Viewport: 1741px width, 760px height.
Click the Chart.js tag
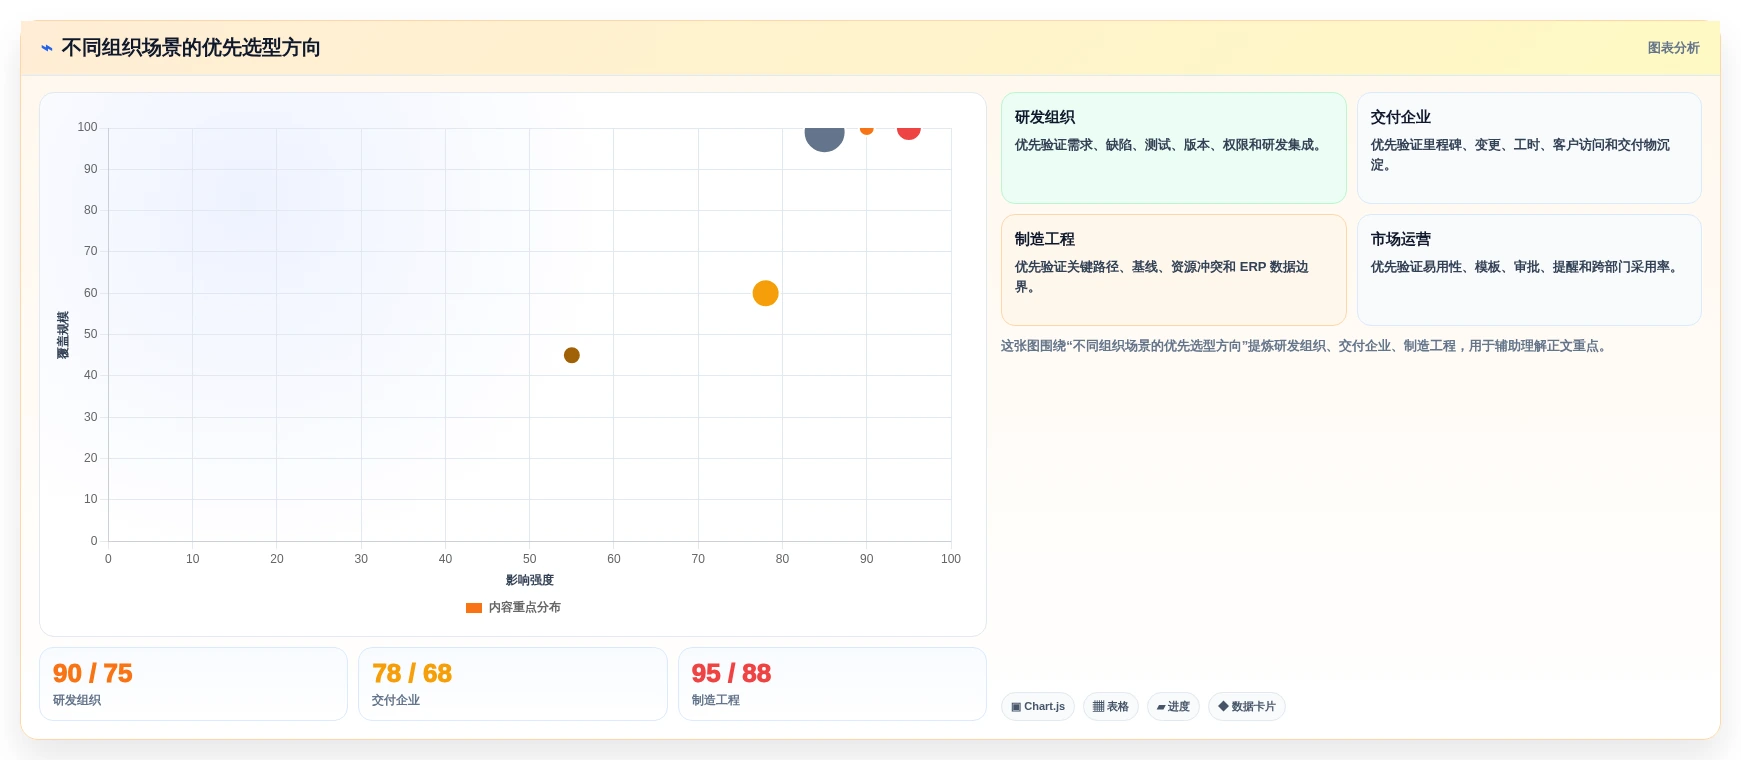point(1038,707)
